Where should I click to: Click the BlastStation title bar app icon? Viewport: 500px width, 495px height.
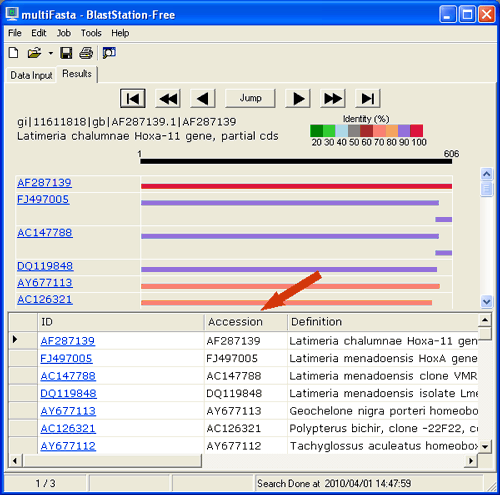tap(12, 14)
